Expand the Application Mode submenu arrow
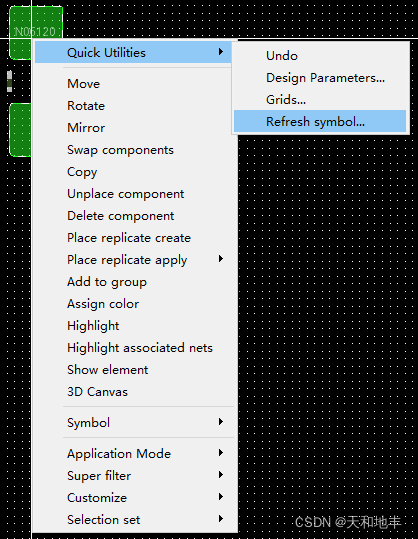 221,453
